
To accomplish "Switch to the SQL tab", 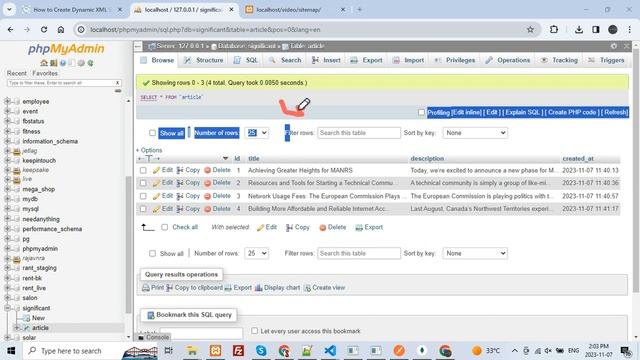I will (246, 60).
